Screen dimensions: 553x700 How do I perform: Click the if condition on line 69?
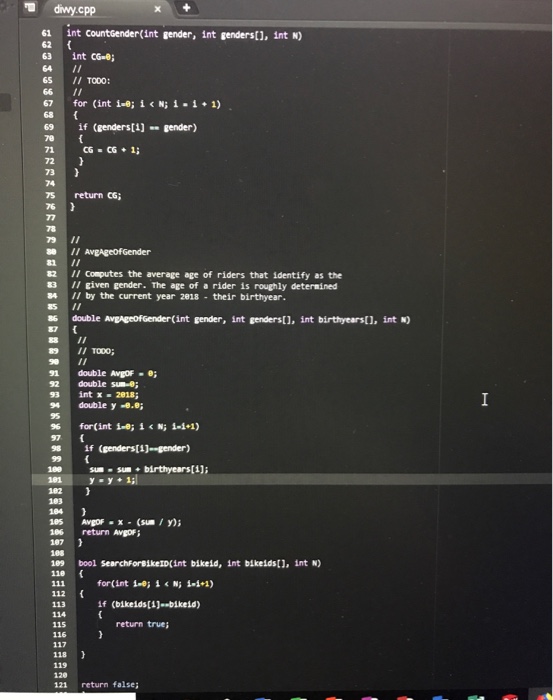point(137,127)
